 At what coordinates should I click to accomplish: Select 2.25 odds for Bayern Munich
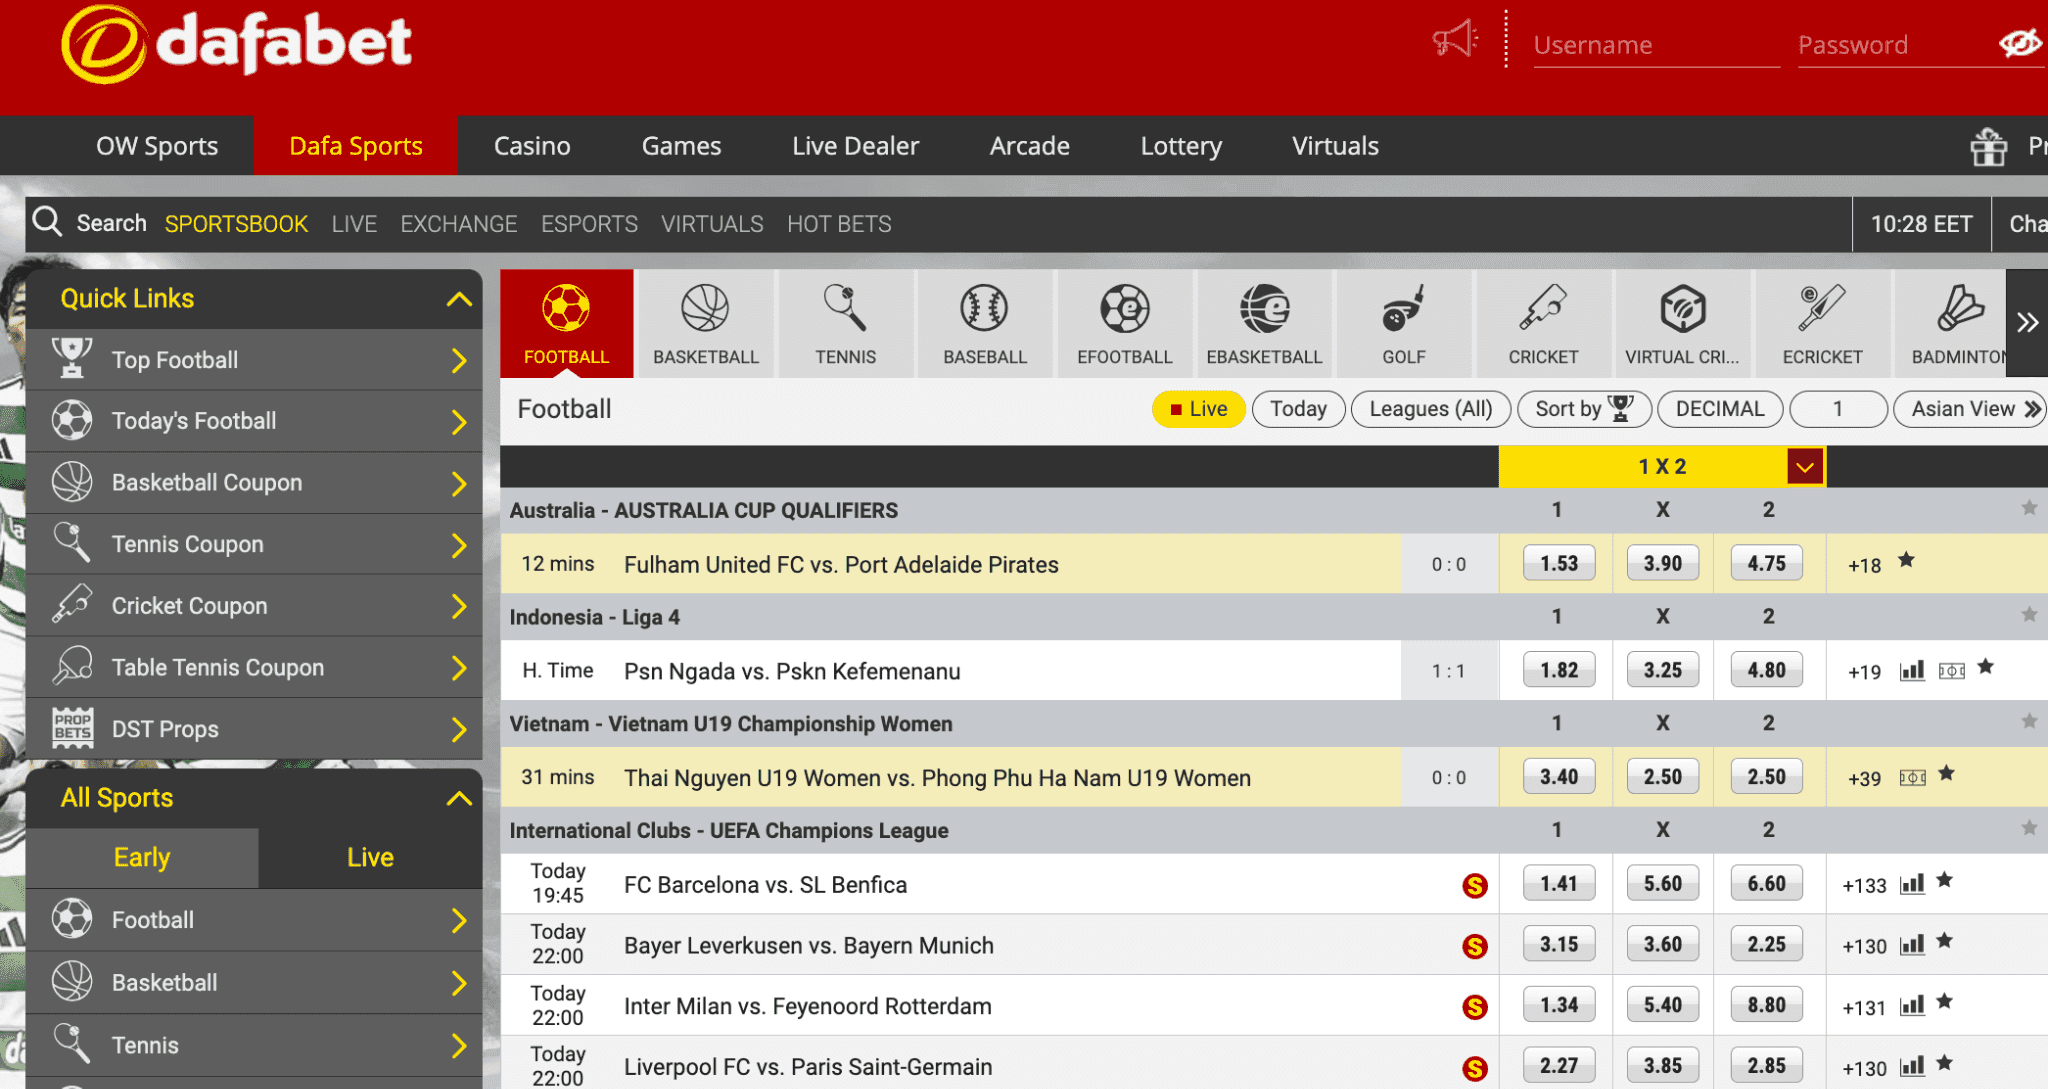[x=1766, y=945]
